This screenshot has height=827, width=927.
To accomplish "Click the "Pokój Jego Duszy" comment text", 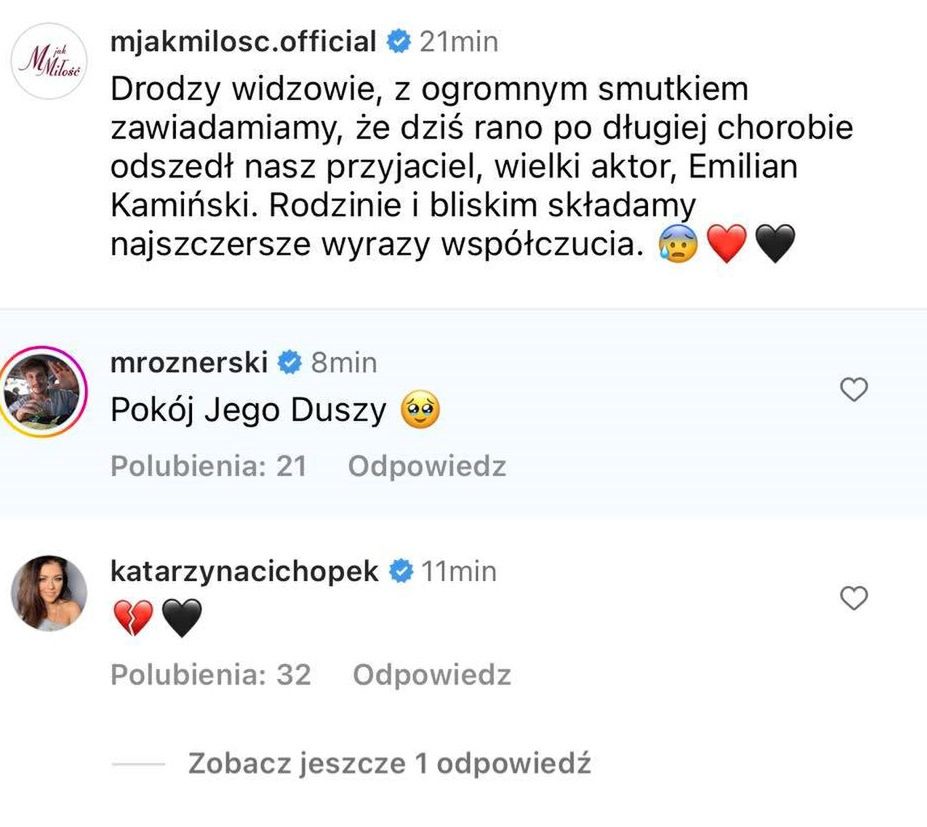I will [248, 412].
